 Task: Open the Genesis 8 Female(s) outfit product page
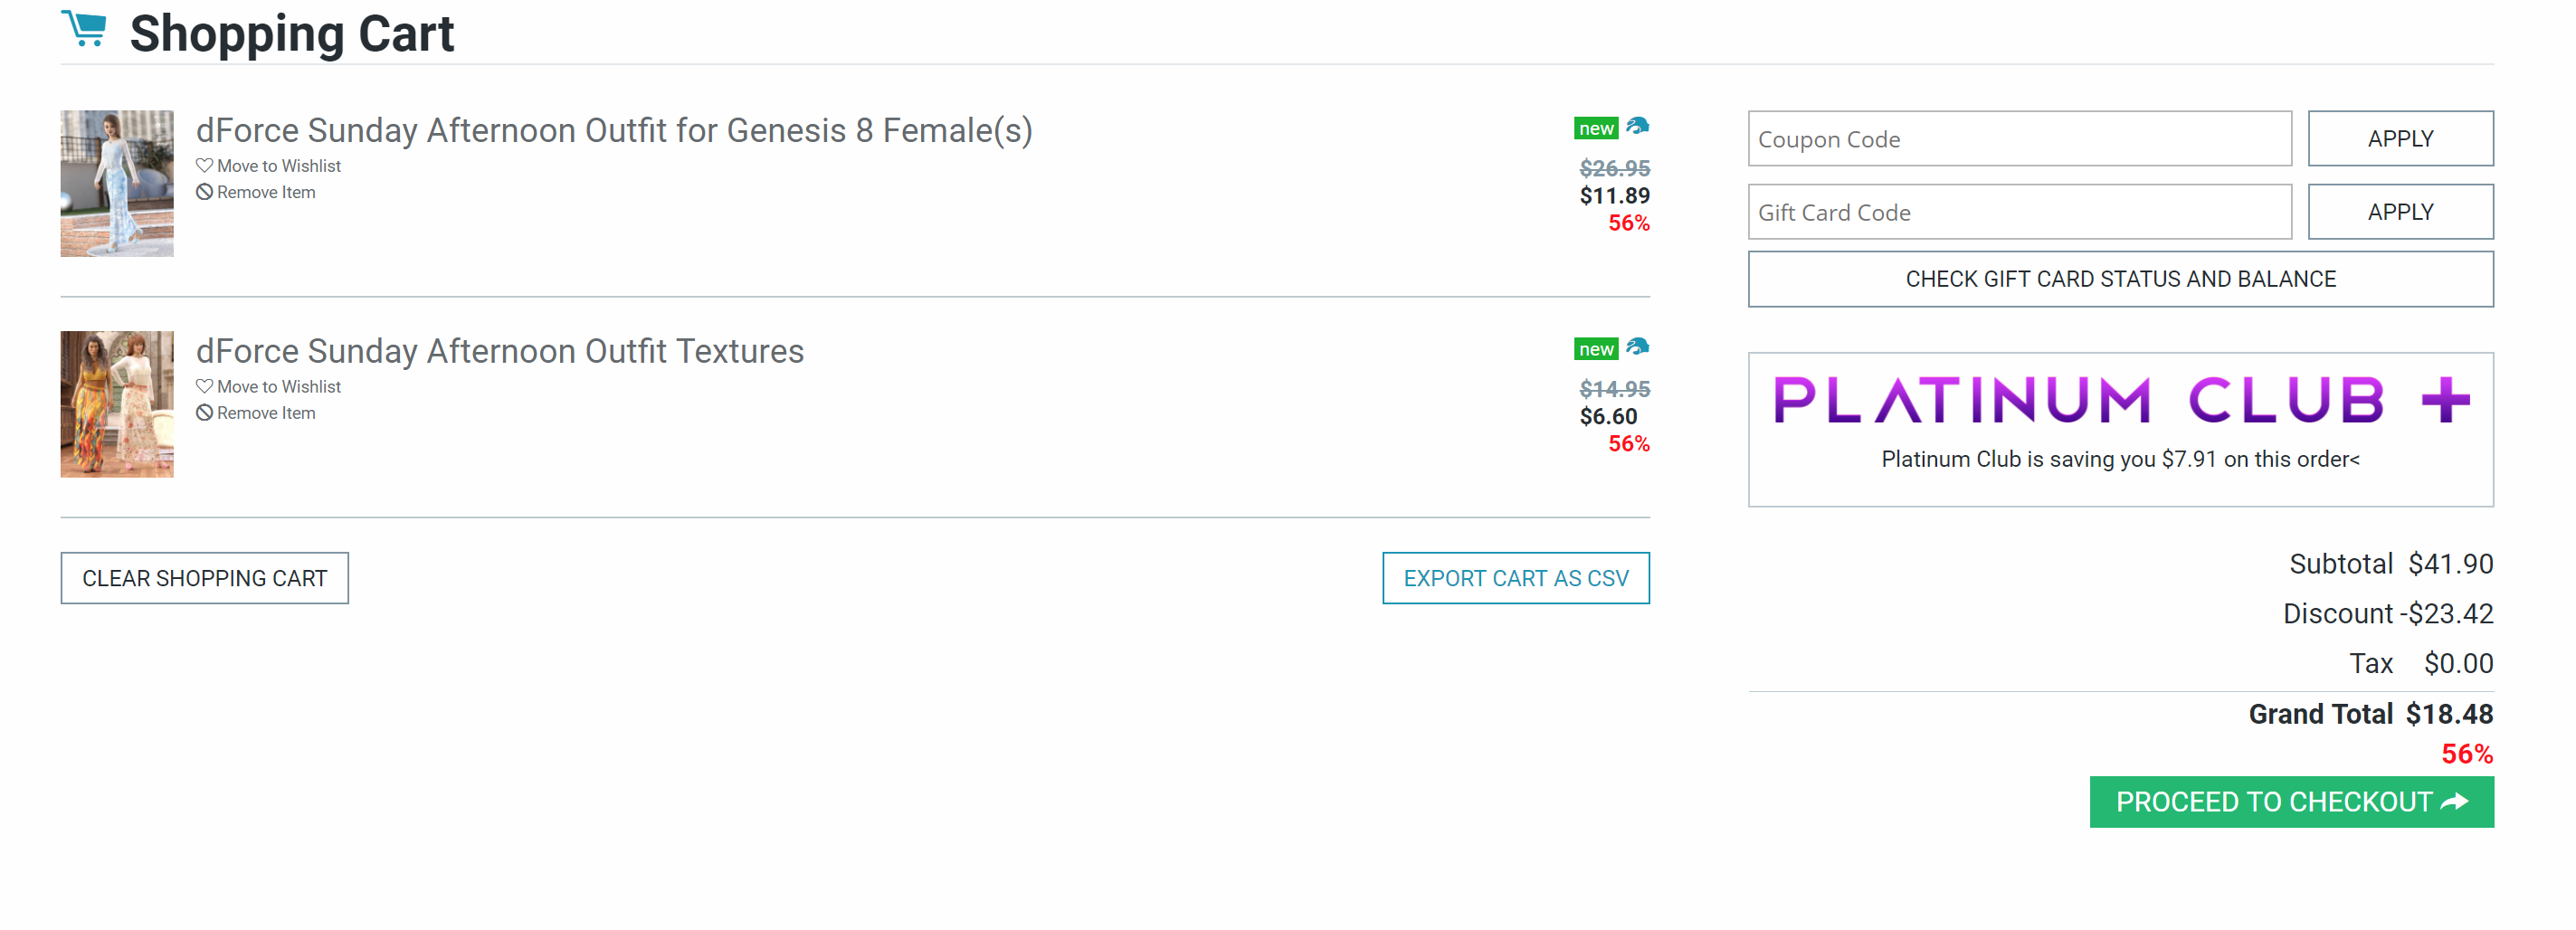coord(613,131)
